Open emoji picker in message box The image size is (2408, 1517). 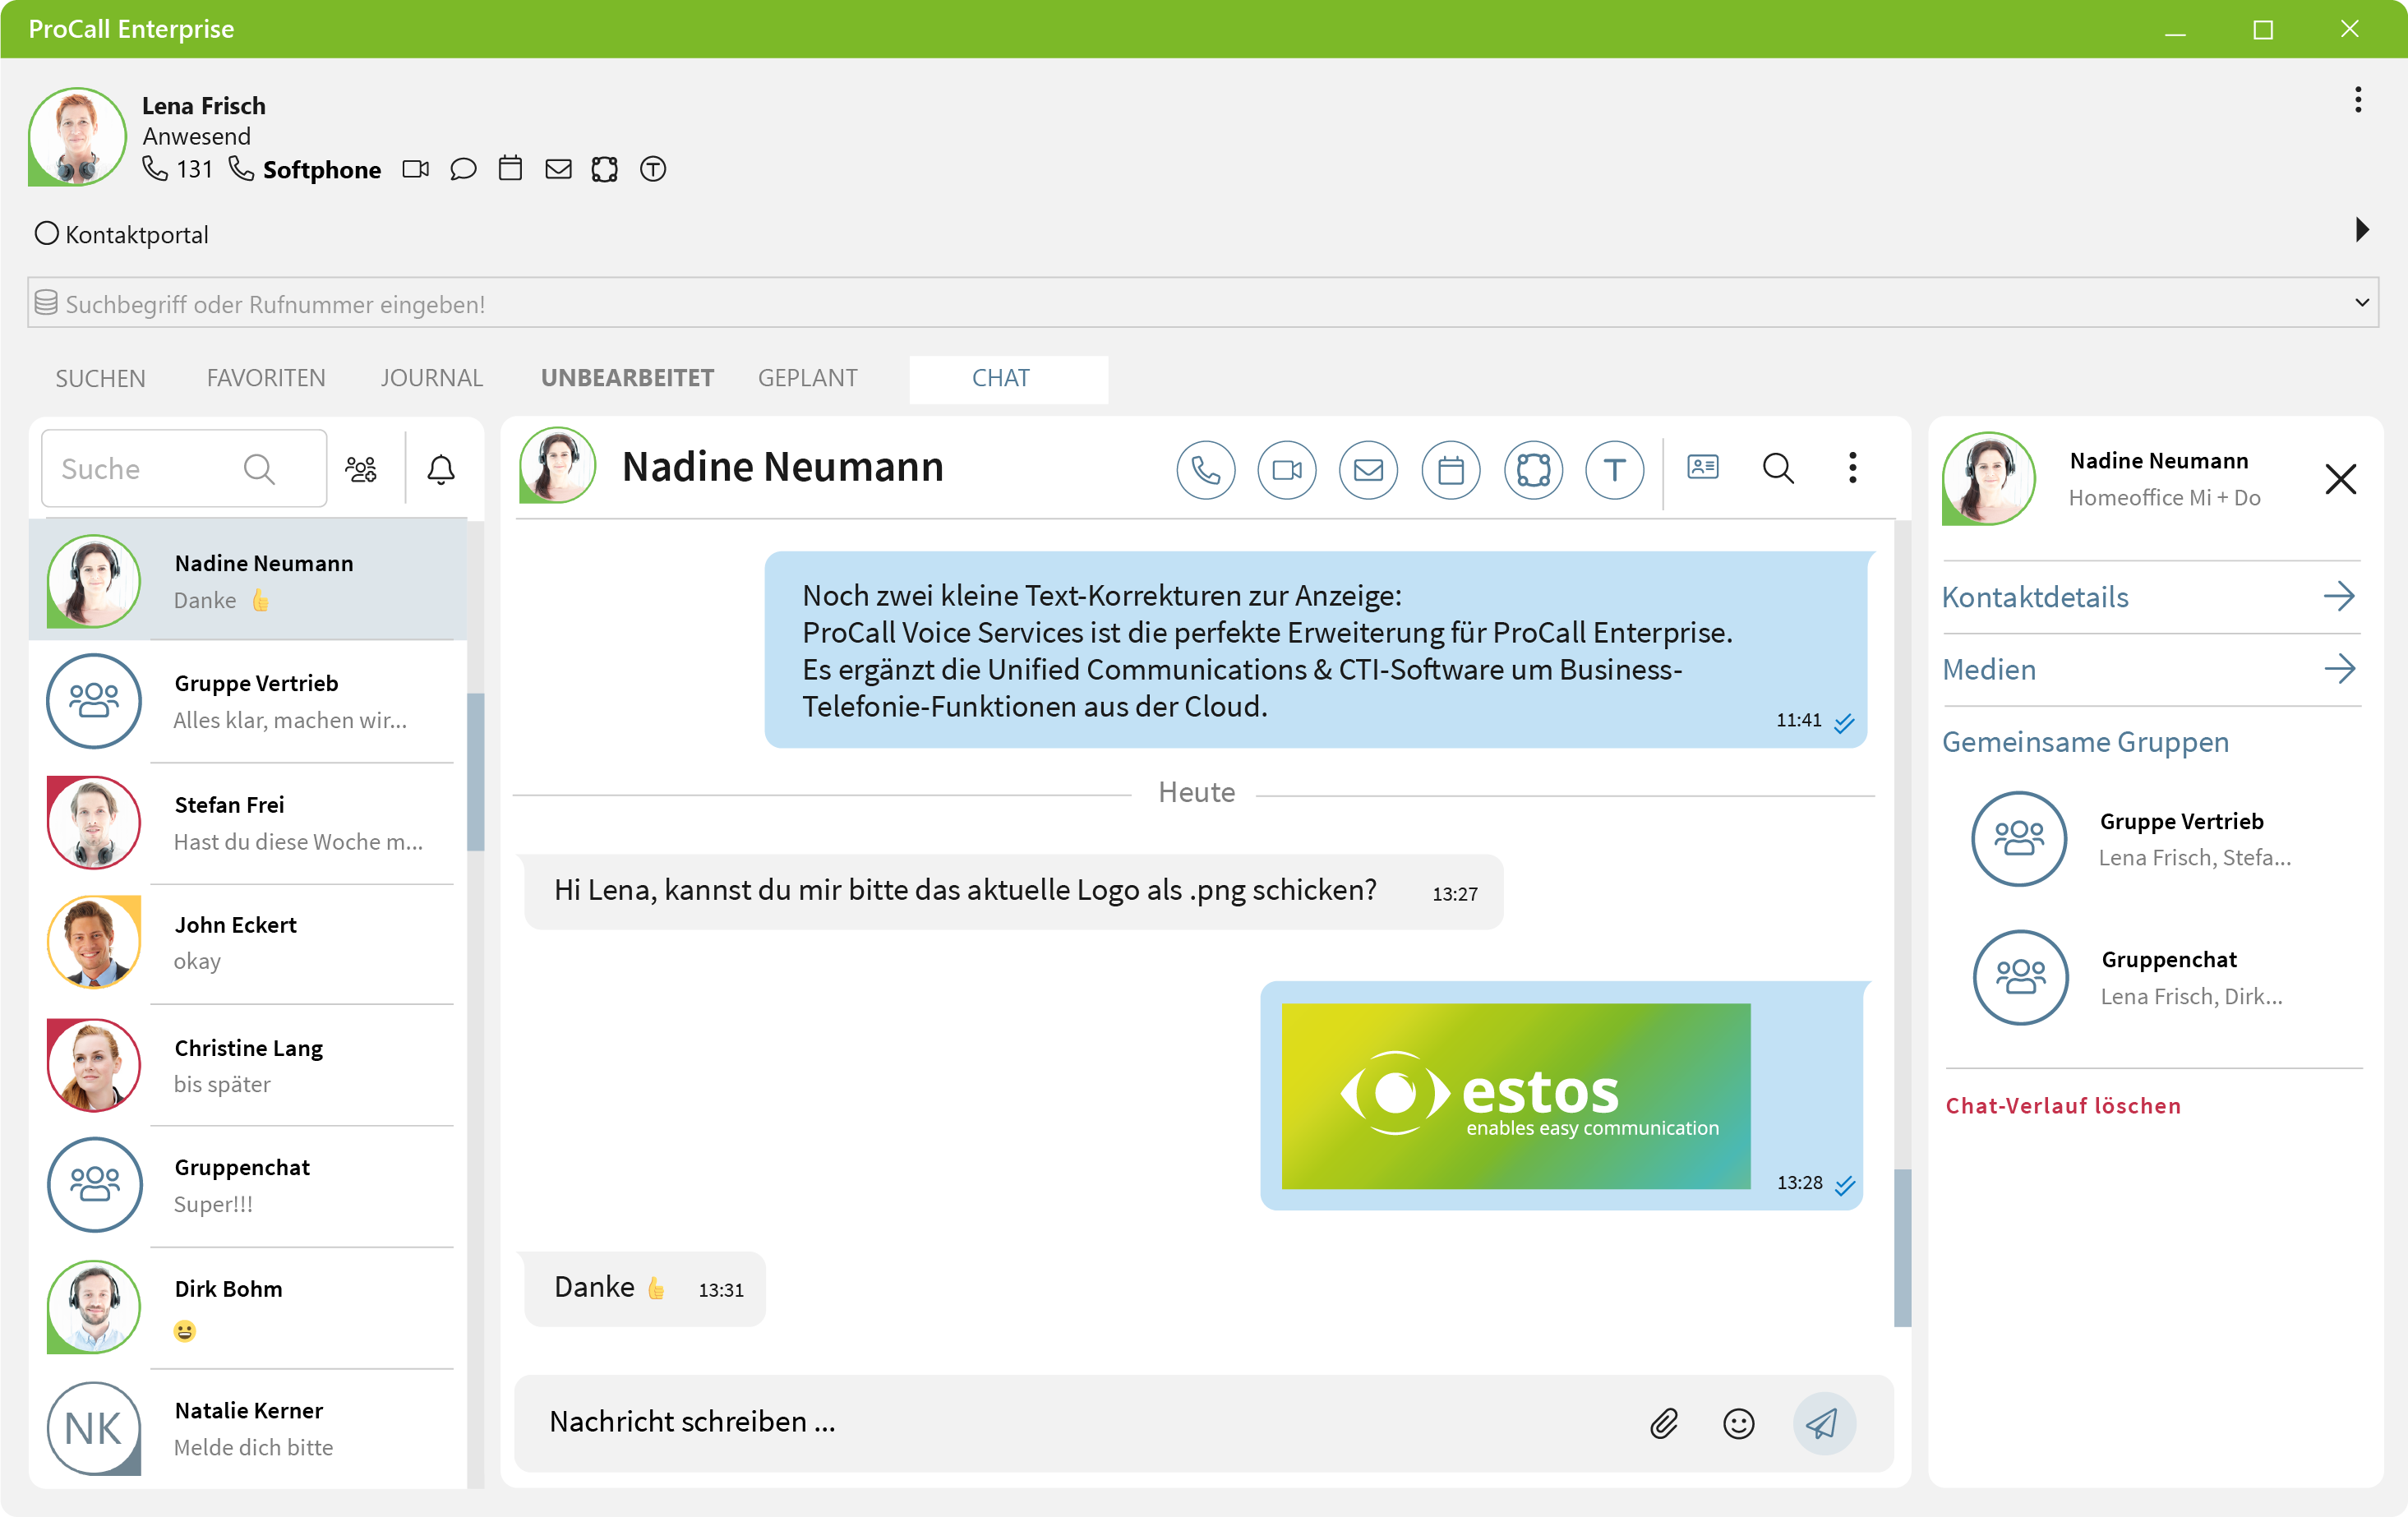click(1739, 1423)
